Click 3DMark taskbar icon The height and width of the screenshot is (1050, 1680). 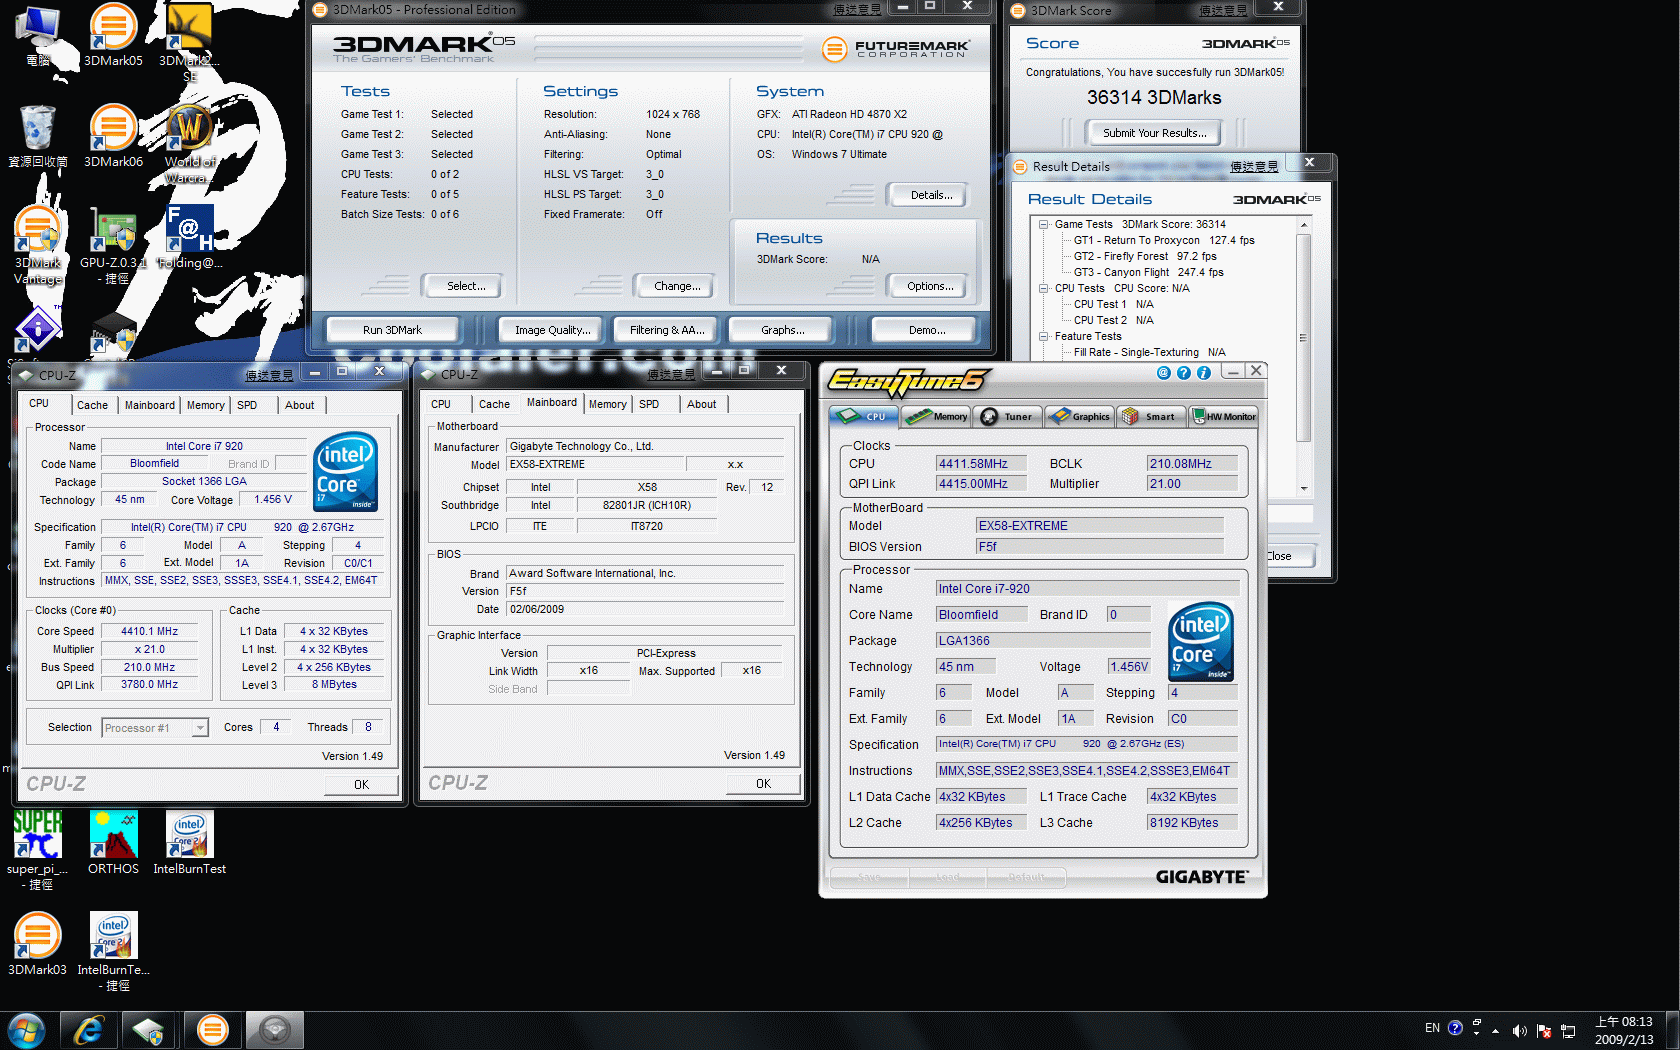(x=212, y=1030)
